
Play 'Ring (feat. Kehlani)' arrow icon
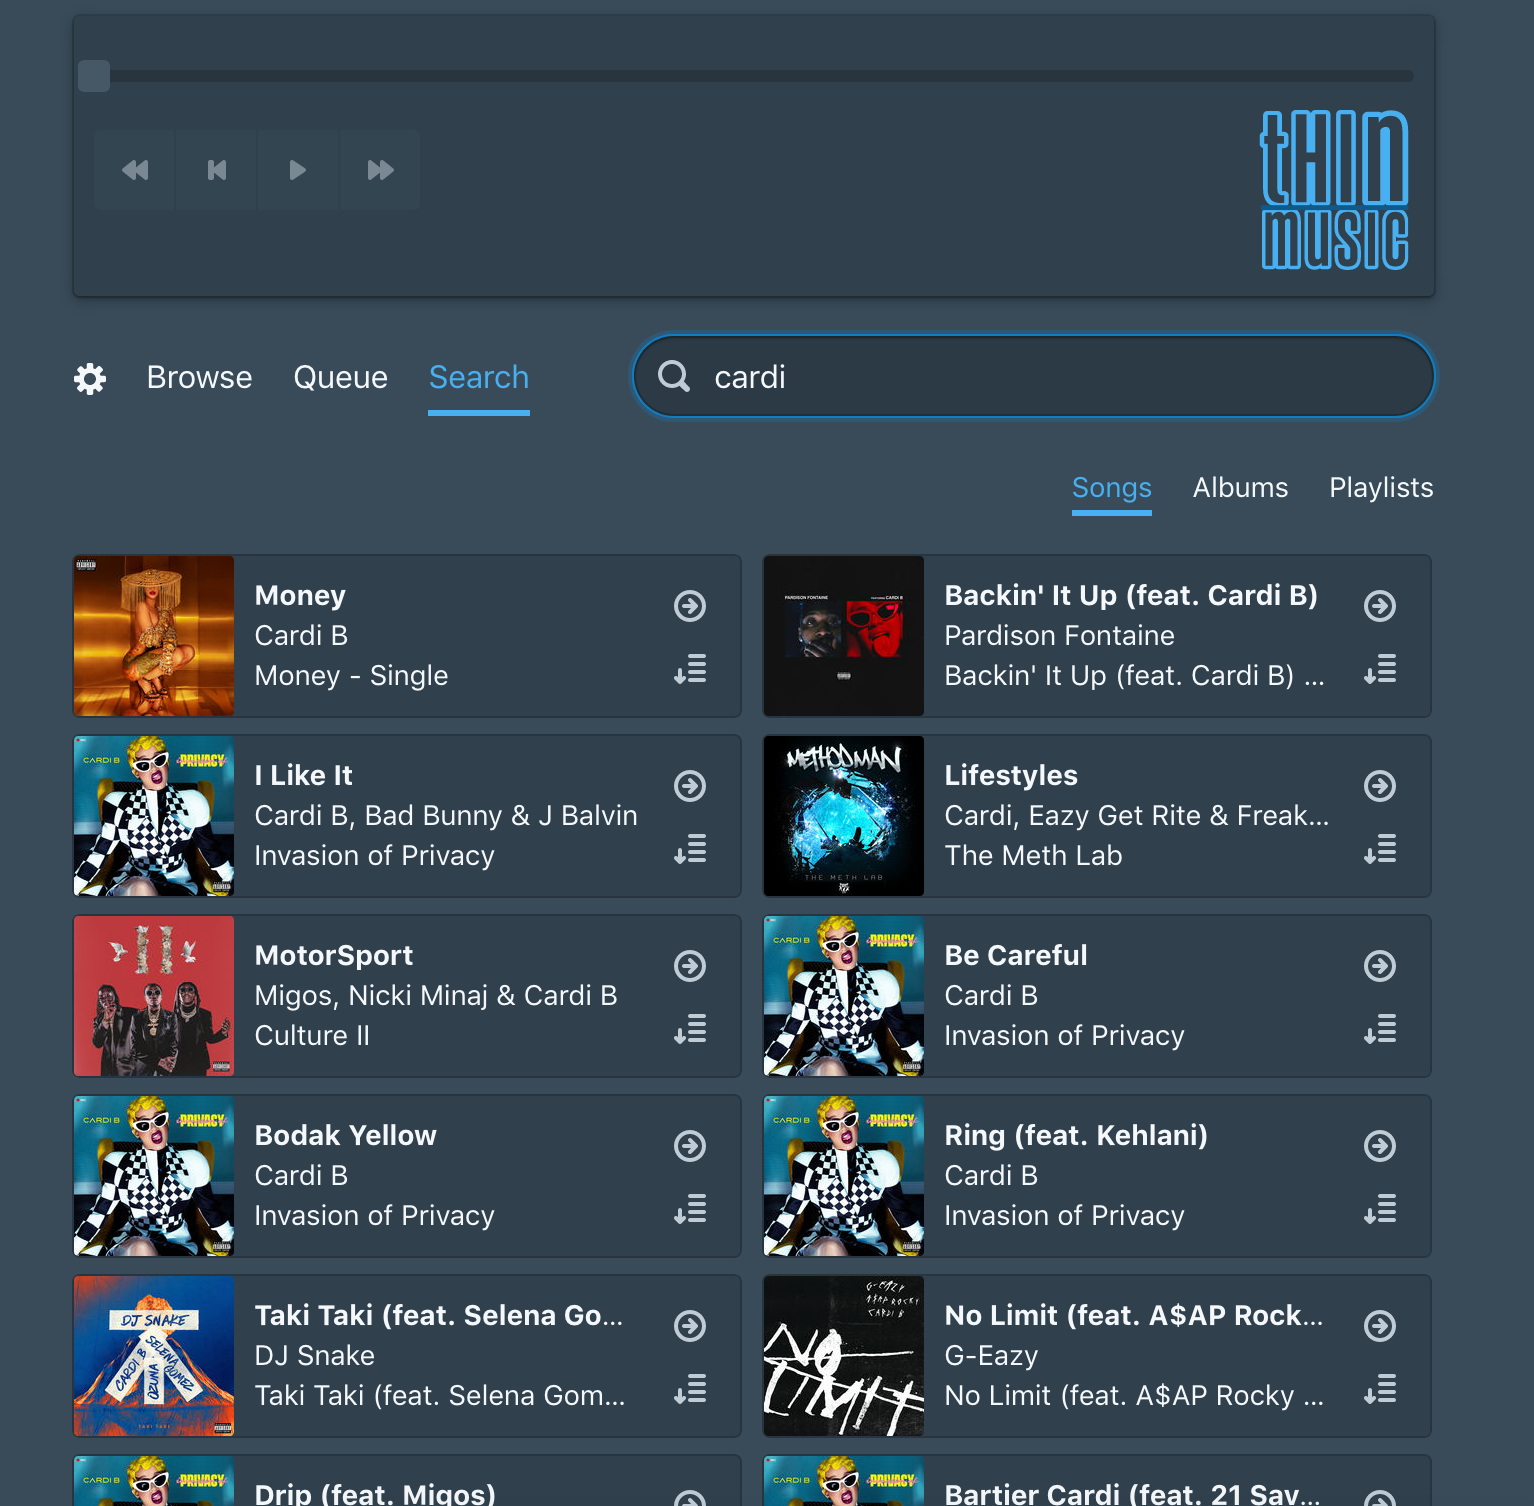[1380, 1146]
